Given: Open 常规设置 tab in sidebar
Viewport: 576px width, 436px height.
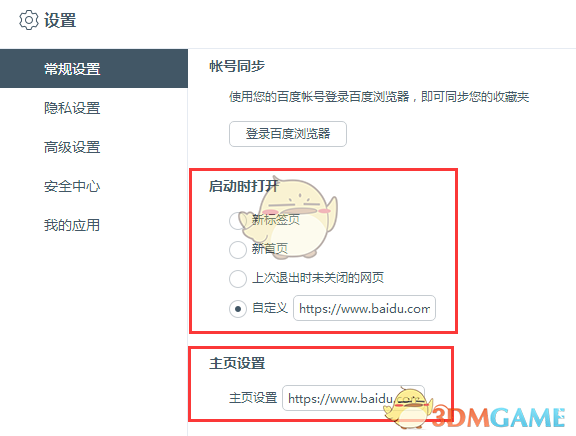Looking at the screenshot, I should 94,68.
